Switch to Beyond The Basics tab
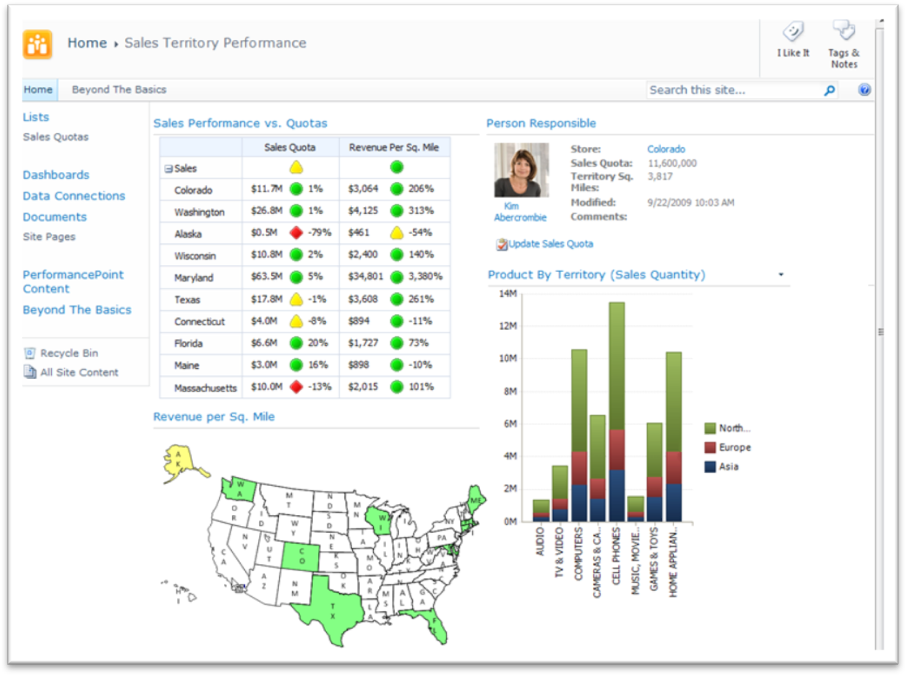The width and height of the screenshot is (907, 676). pyautogui.click(x=119, y=90)
